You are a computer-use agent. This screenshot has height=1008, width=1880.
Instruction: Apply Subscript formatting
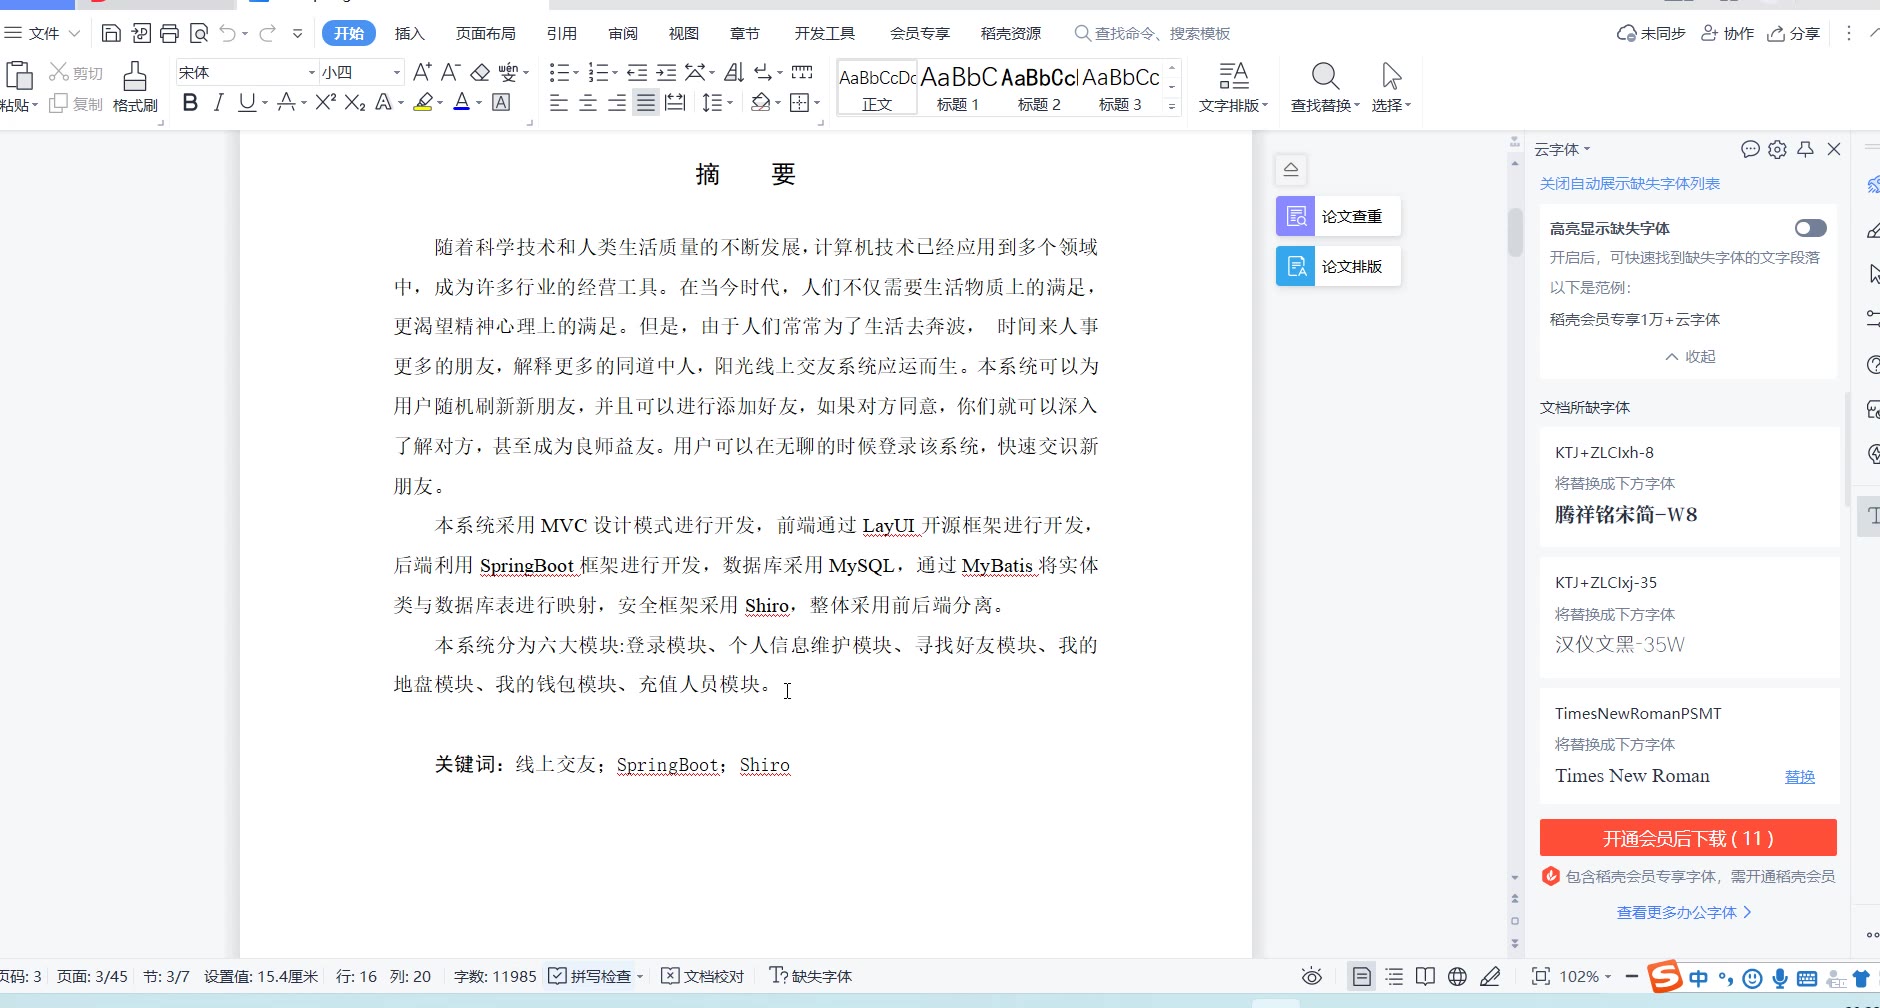[354, 102]
